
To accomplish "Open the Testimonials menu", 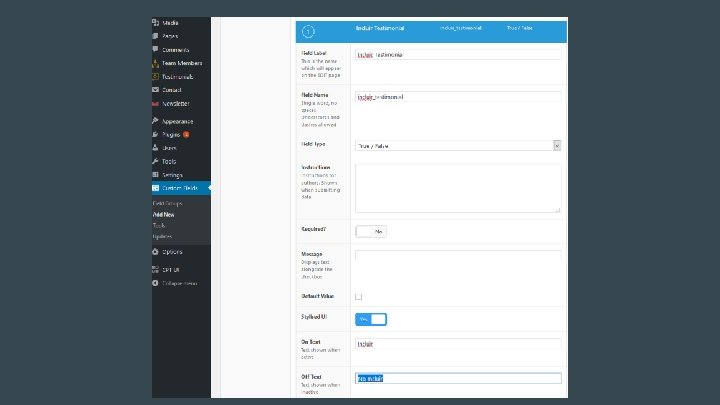I will (177, 77).
